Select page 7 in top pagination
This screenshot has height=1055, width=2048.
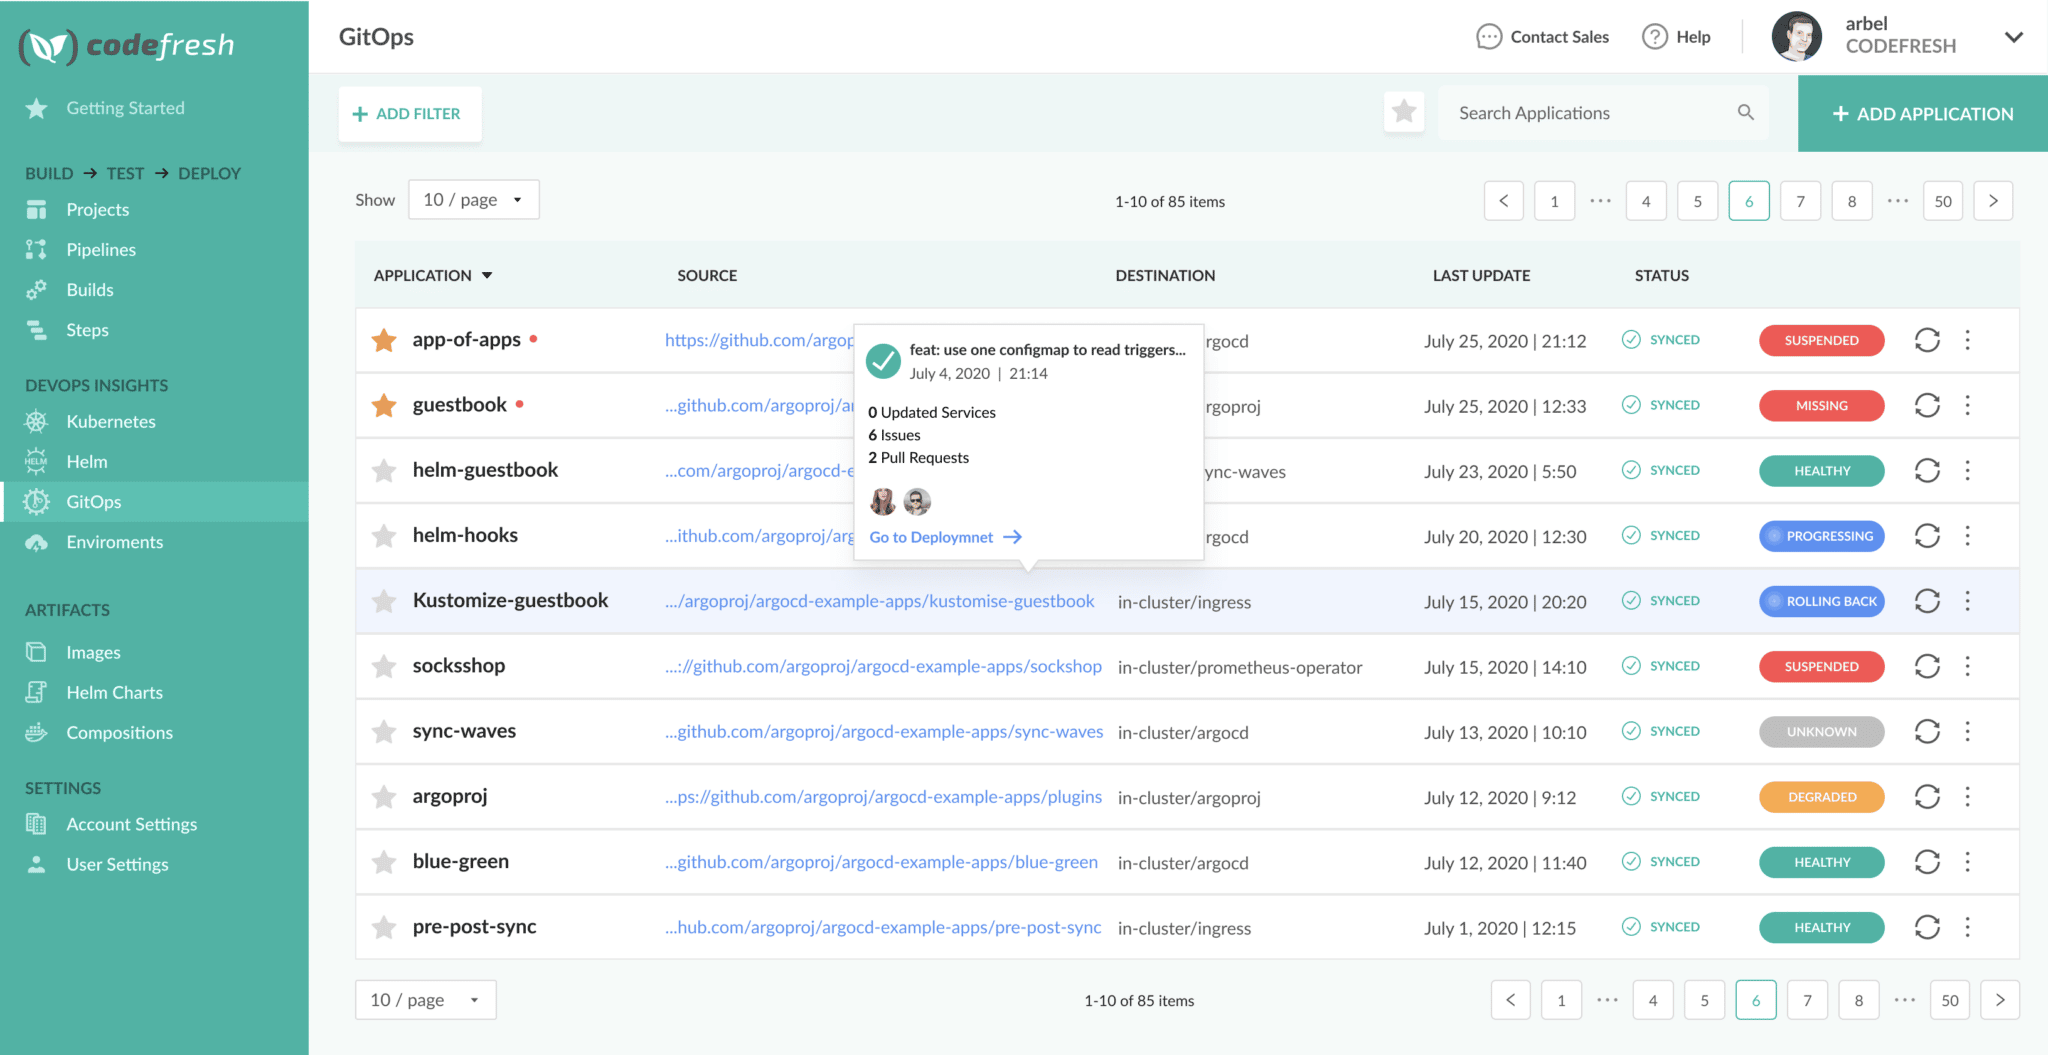[1800, 201]
